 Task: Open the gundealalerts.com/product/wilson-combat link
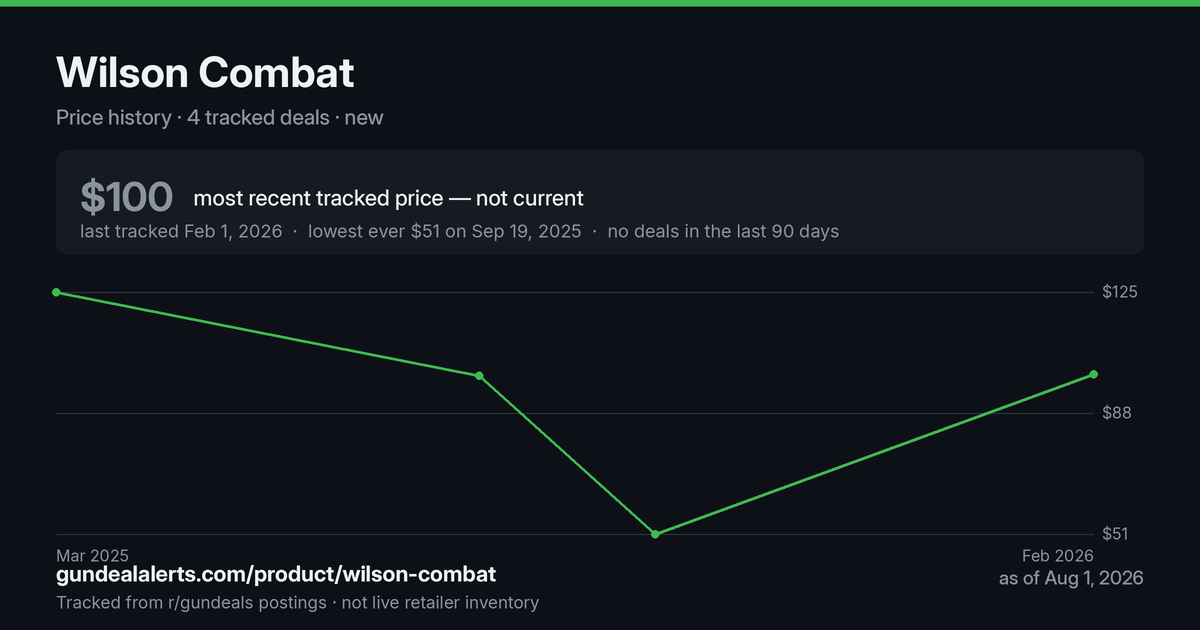[x=276, y=575]
